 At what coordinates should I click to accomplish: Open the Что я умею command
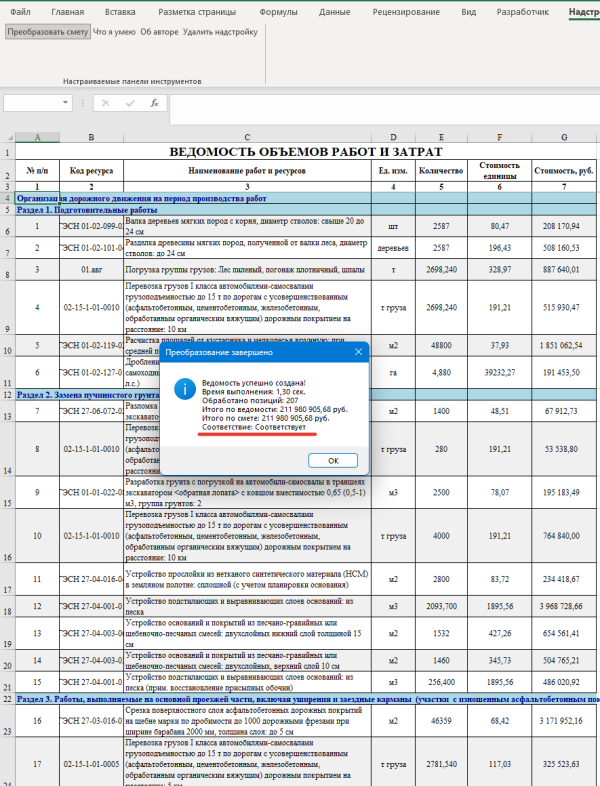point(114,32)
